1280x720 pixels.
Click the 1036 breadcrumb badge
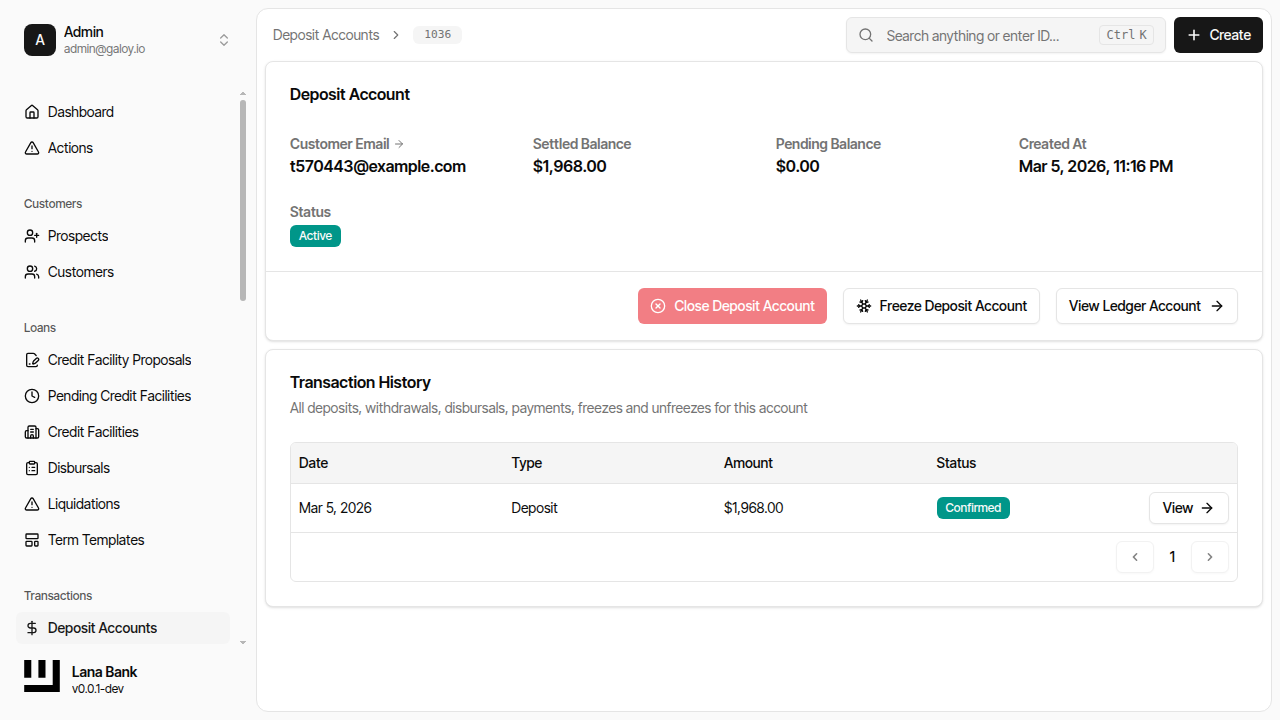tap(437, 34)
